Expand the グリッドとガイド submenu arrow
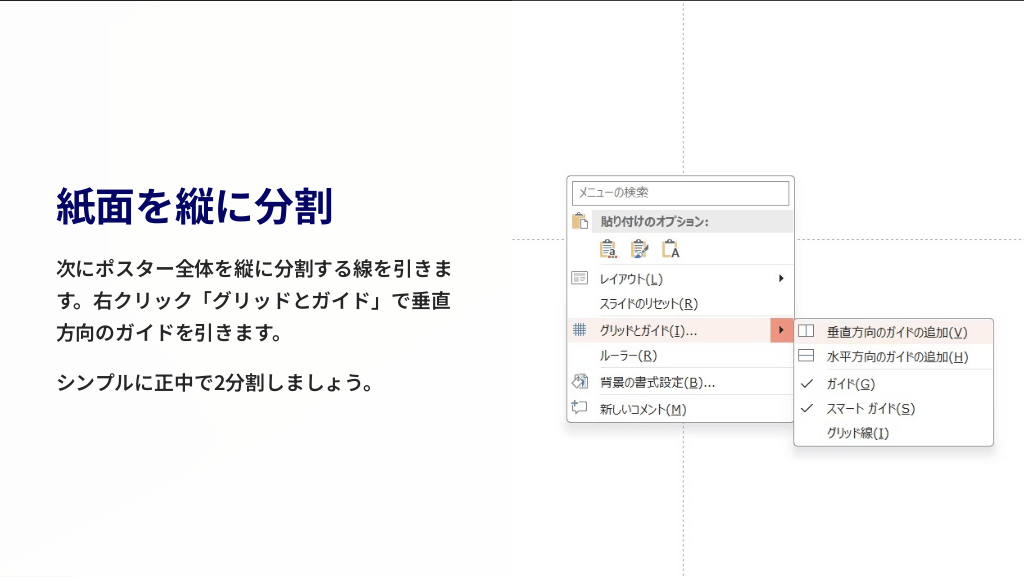The image size is (1024, 578). click(x=781, y=330)
